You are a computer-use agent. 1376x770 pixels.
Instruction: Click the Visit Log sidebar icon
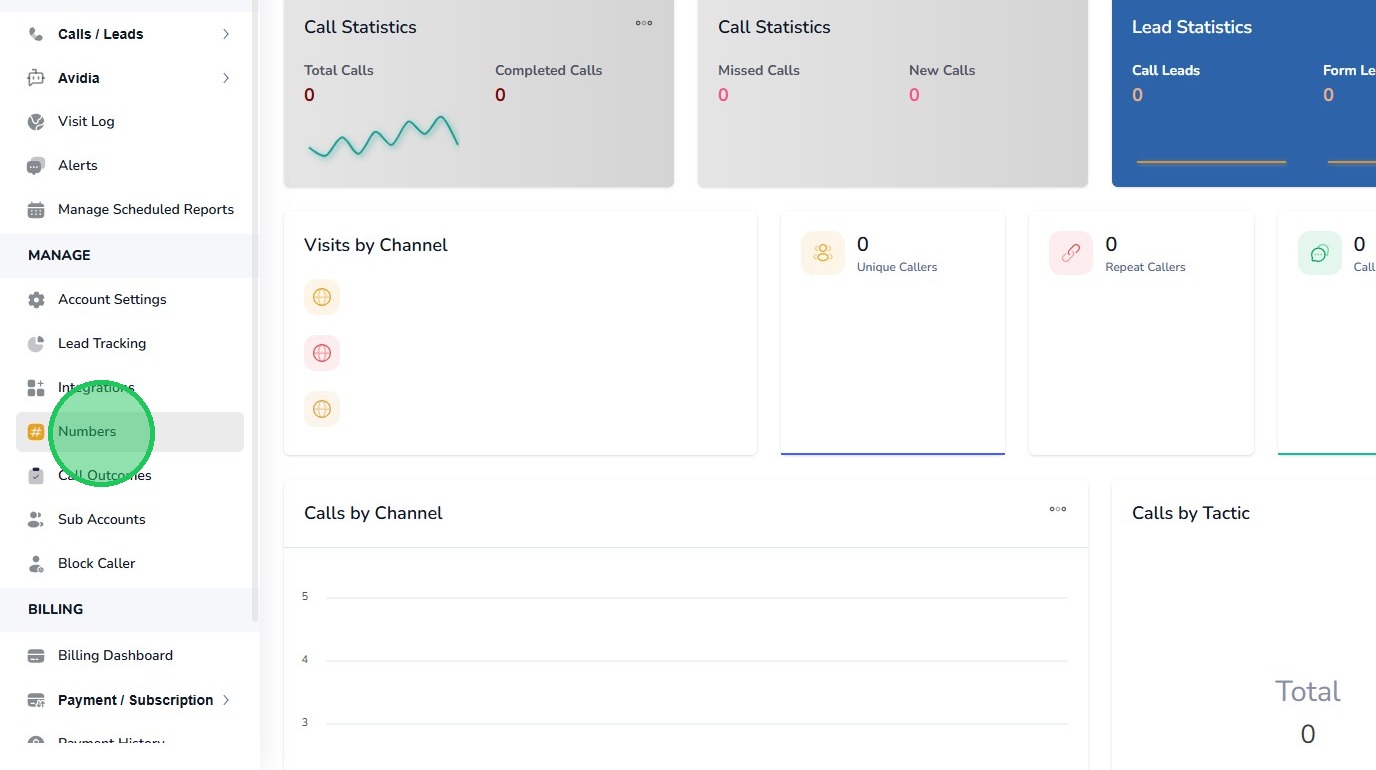tap(36, 122)
